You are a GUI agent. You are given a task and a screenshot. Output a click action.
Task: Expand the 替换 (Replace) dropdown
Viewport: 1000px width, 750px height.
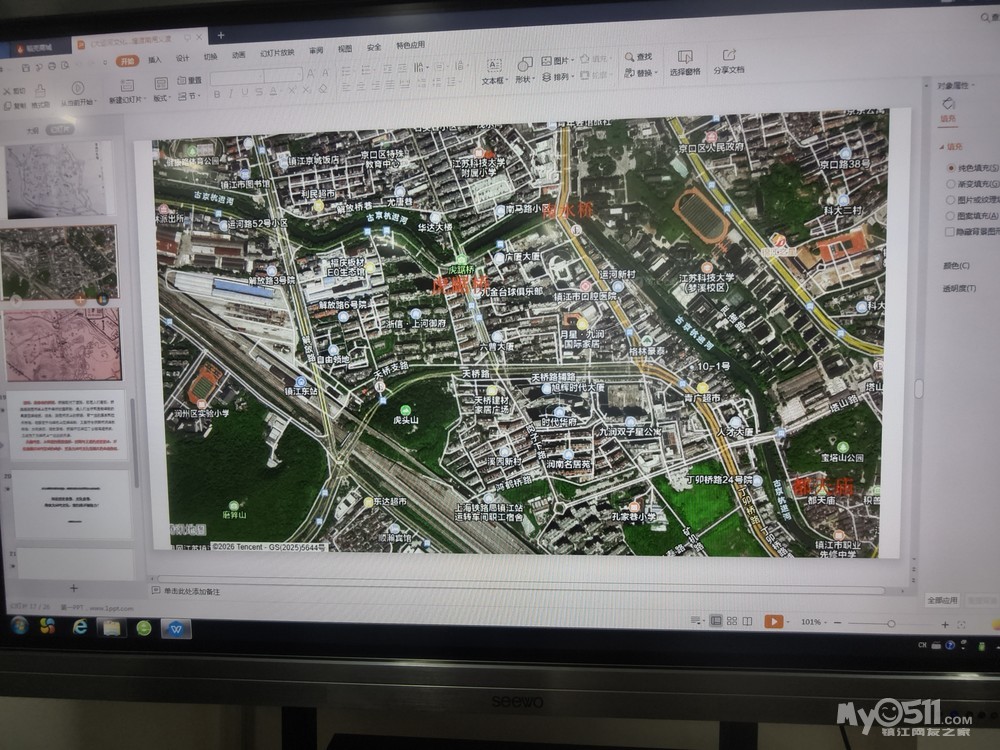pos(655,73)
